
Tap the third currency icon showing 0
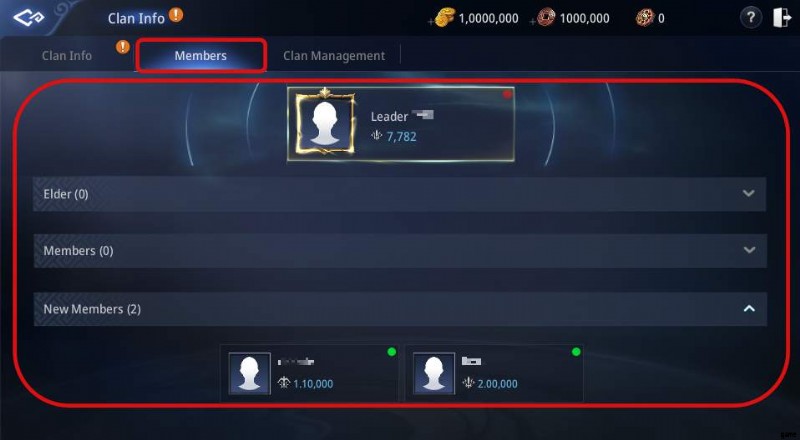644,18
